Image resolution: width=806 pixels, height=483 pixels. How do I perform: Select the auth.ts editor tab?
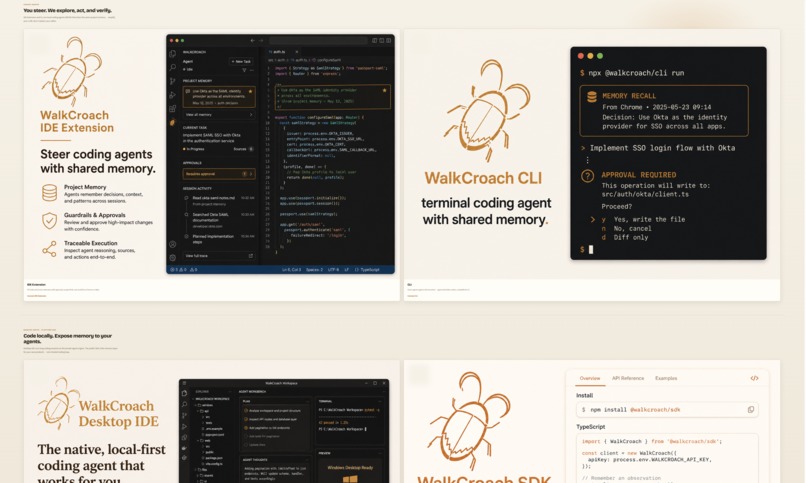click(x=283, y=52)
